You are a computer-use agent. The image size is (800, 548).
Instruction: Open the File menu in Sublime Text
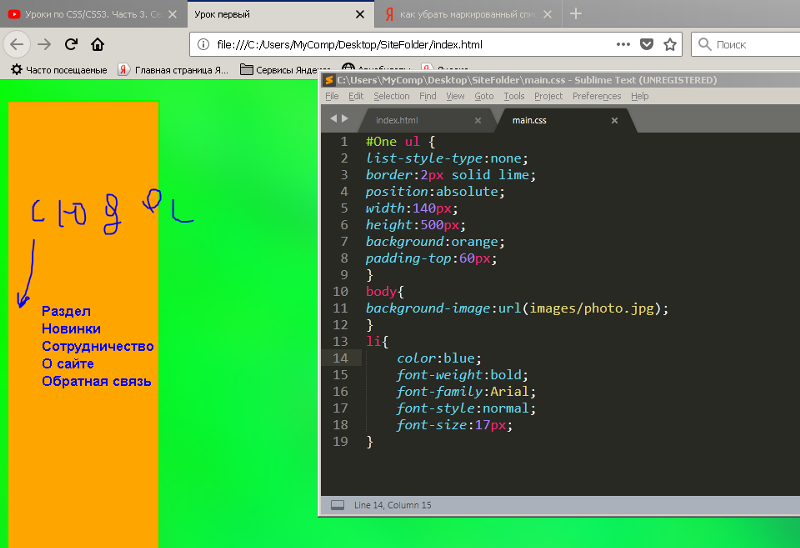[332, 96]
